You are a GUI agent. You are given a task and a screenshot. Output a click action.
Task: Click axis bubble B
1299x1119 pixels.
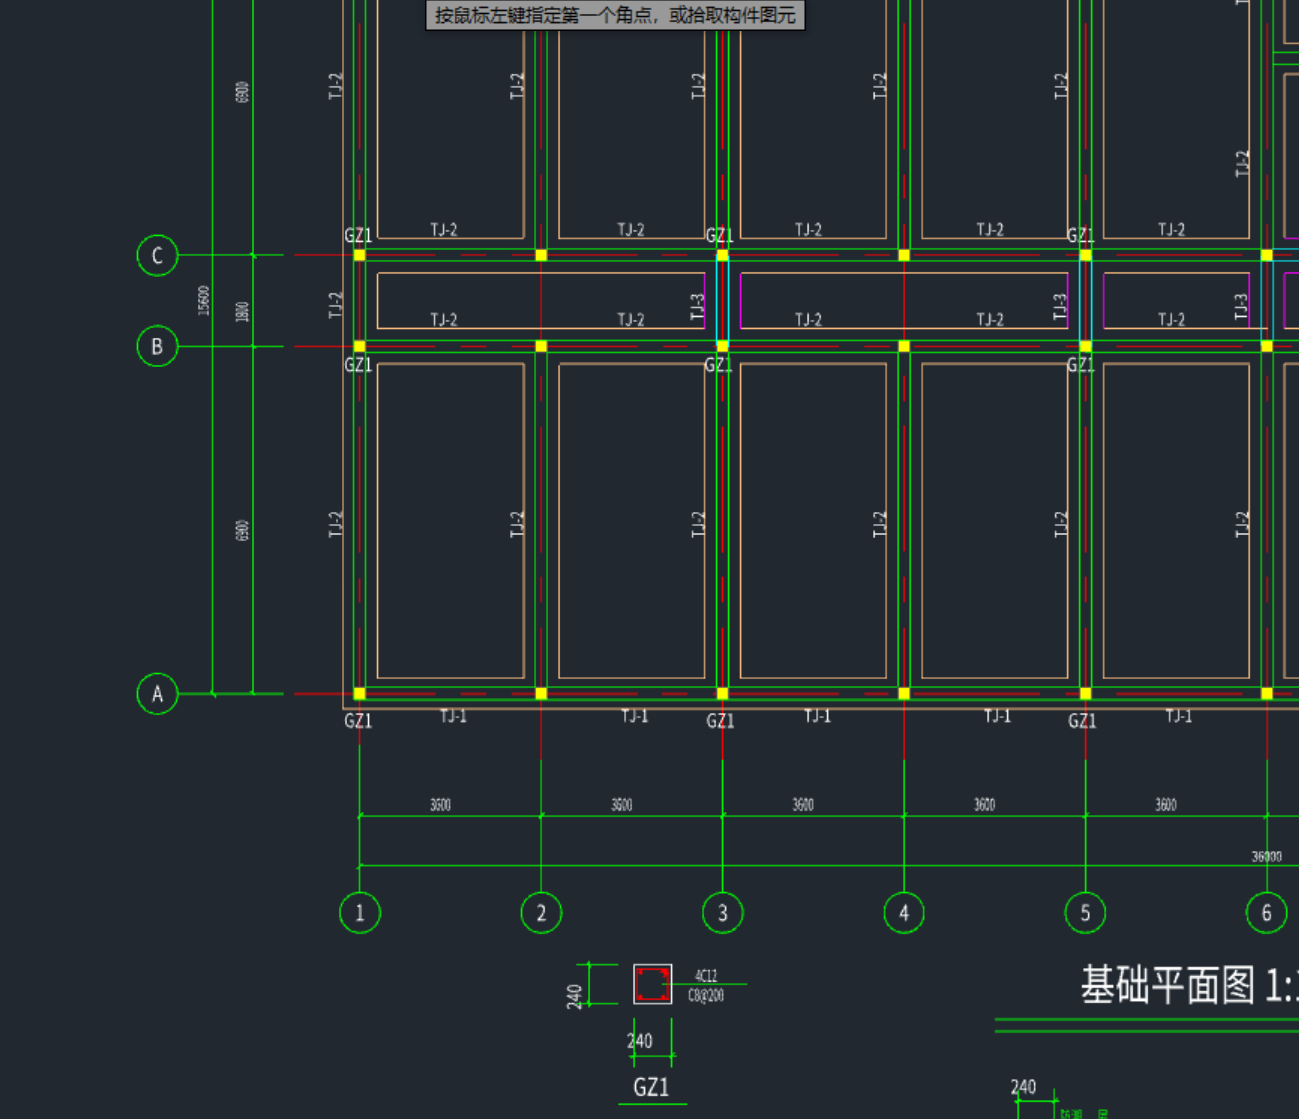click(x=157, y=346)
